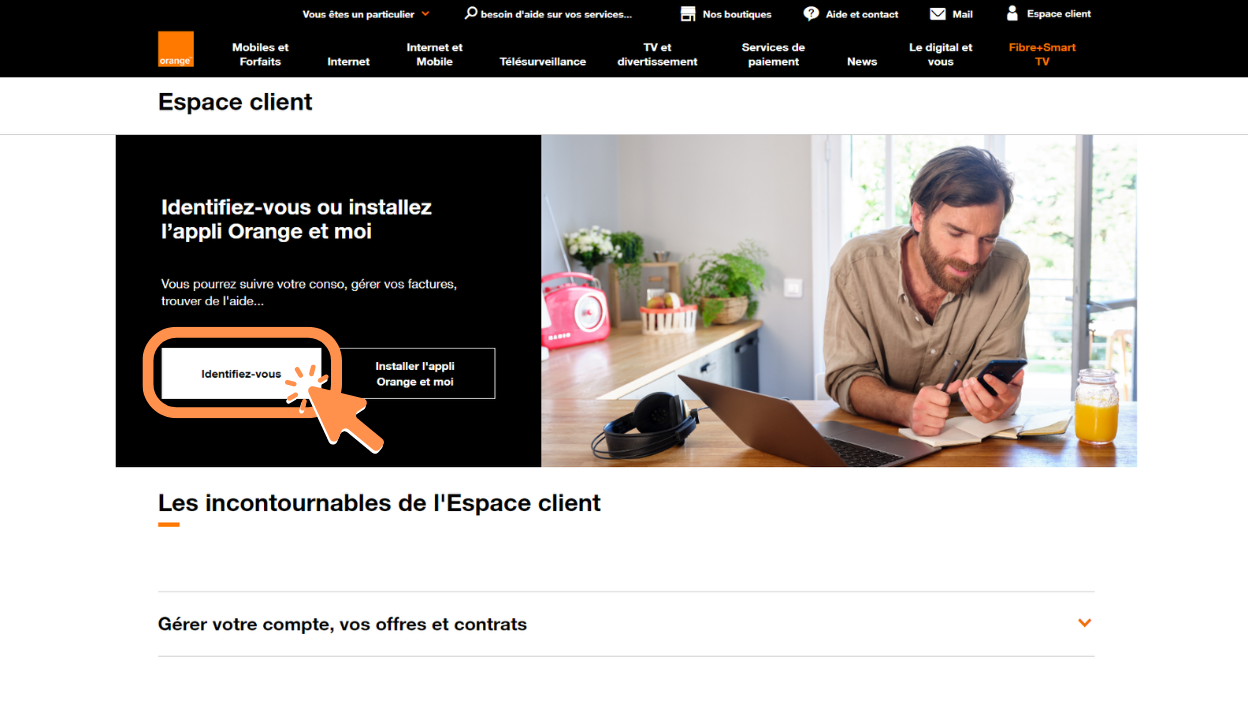This screenshot has width=1248, height=719.
Task: Click "Installer l'appli Orange et moi"
Action: pyautogui.click(x=416, y=372)
